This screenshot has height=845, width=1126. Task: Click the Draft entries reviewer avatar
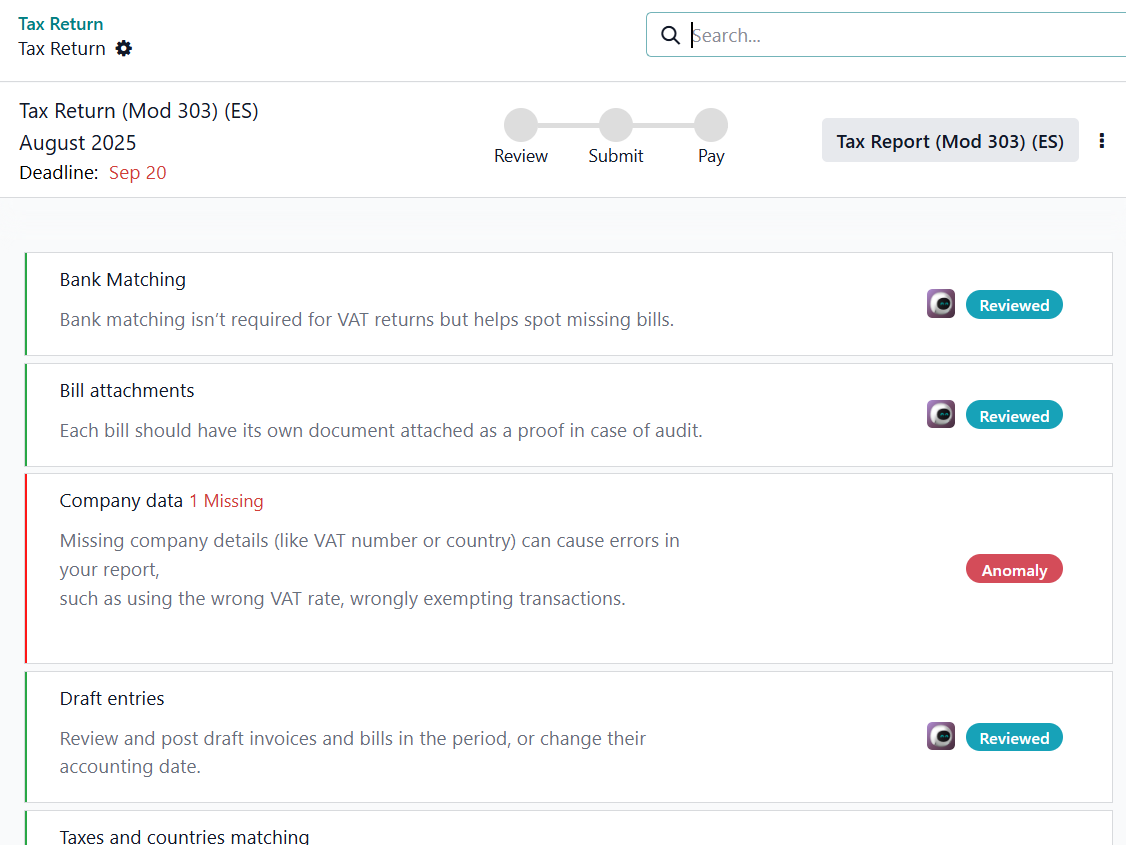[x=940, y=737]
